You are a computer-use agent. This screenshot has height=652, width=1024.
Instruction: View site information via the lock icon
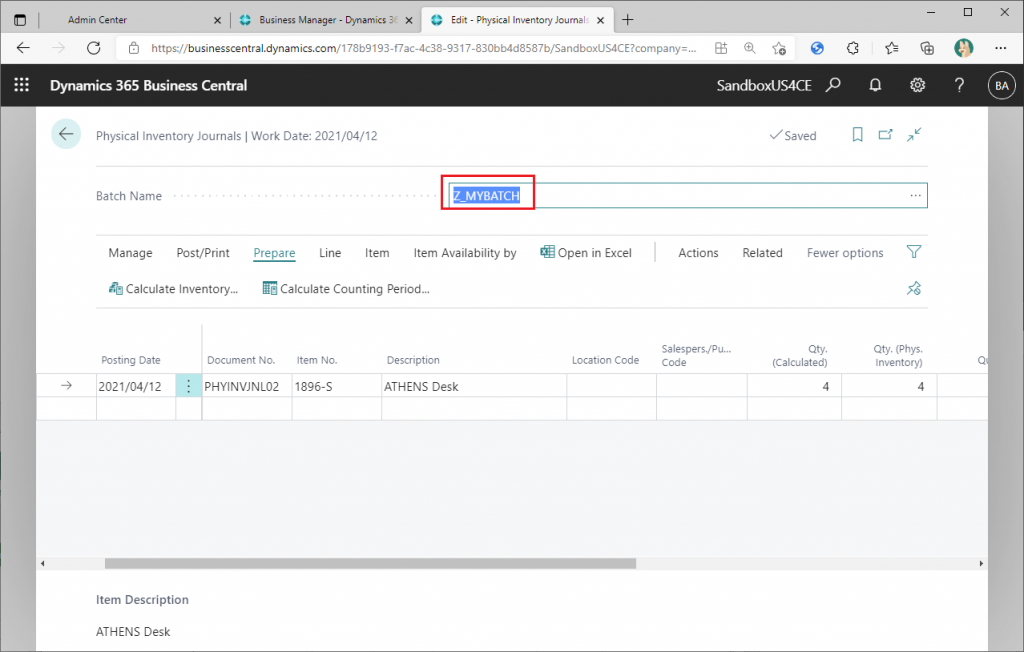coord(134,48)
